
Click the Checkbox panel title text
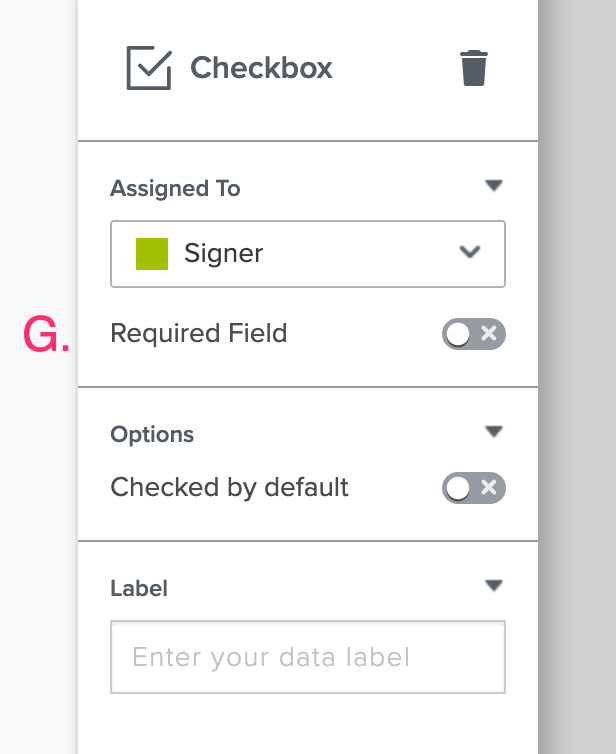pos(261,68)
